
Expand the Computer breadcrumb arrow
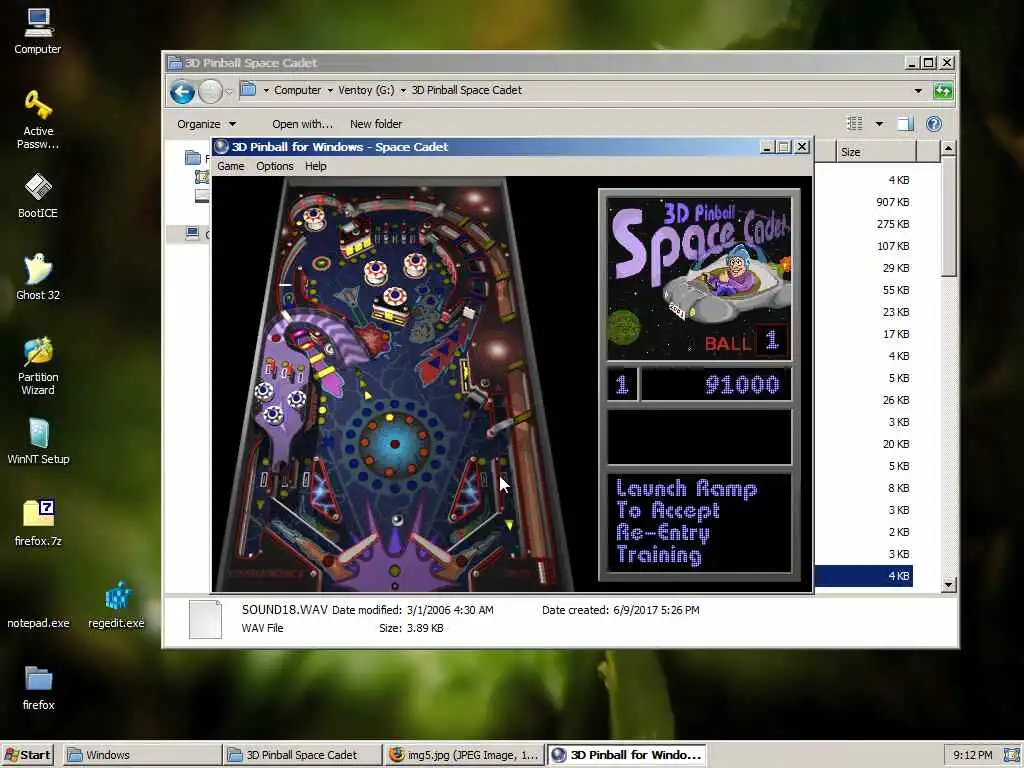[x=330, y=90]
